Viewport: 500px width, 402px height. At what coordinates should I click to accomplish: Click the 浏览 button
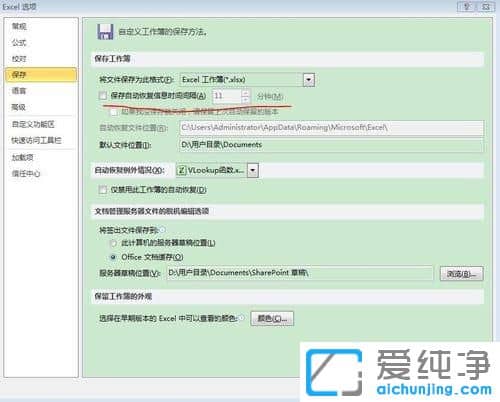[x=461, y=274]
